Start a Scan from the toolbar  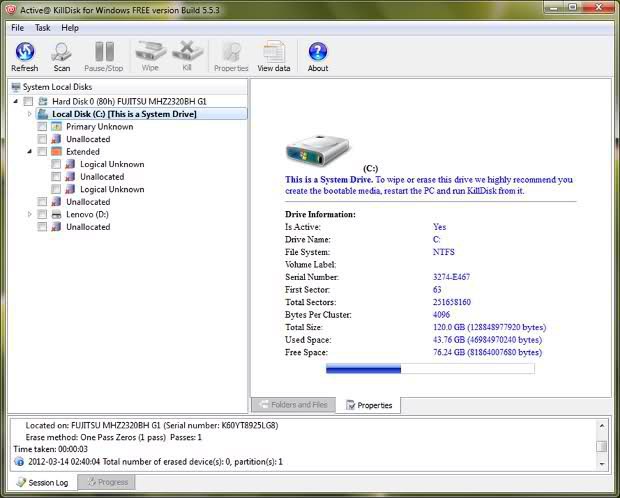(x=62, y=54)
